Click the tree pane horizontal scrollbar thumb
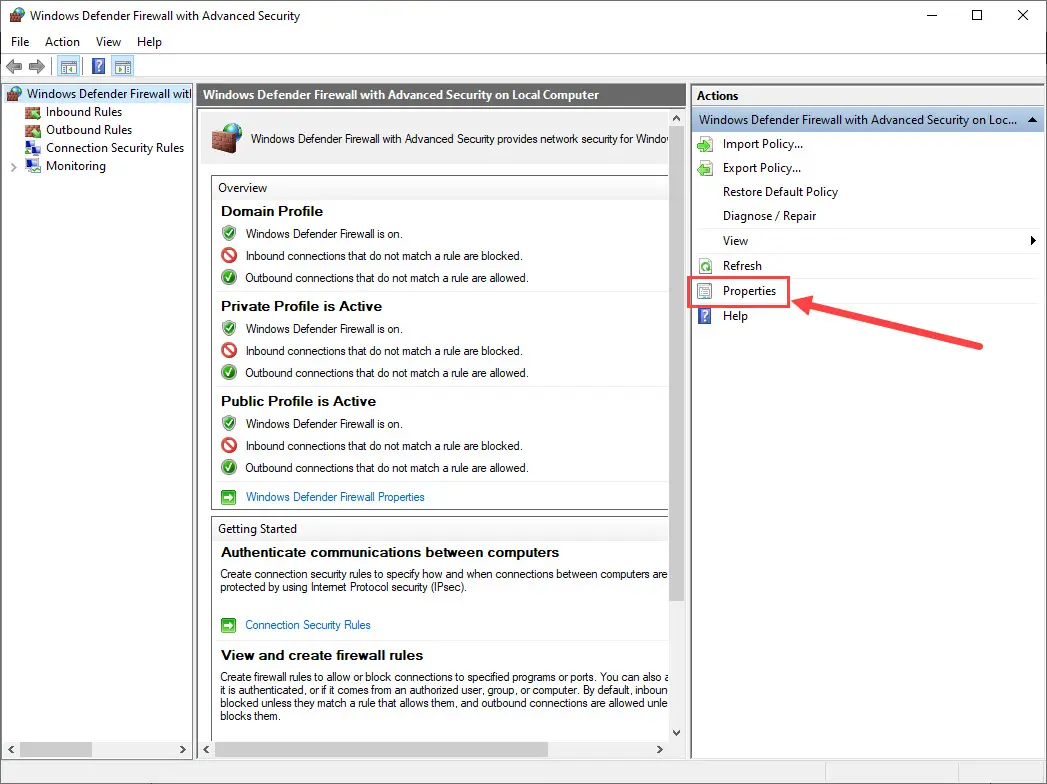 [55, 749]
